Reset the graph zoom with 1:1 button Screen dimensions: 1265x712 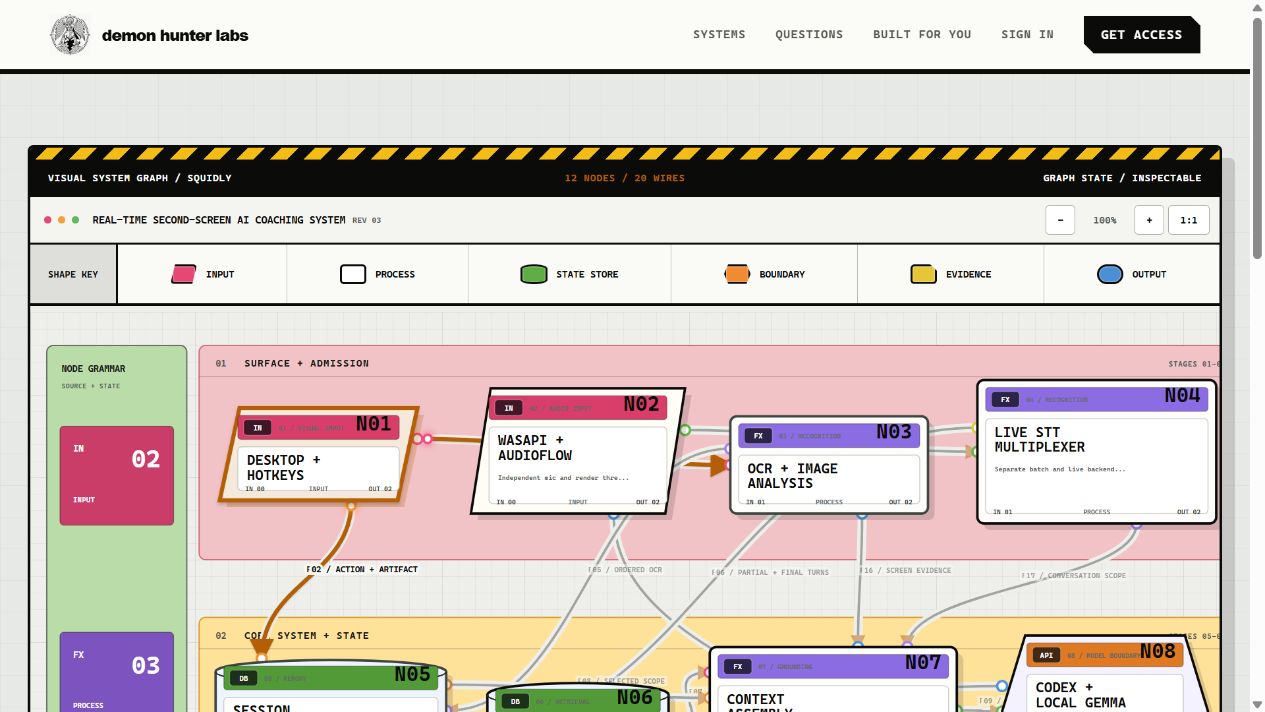click(x=1189, y=220)
